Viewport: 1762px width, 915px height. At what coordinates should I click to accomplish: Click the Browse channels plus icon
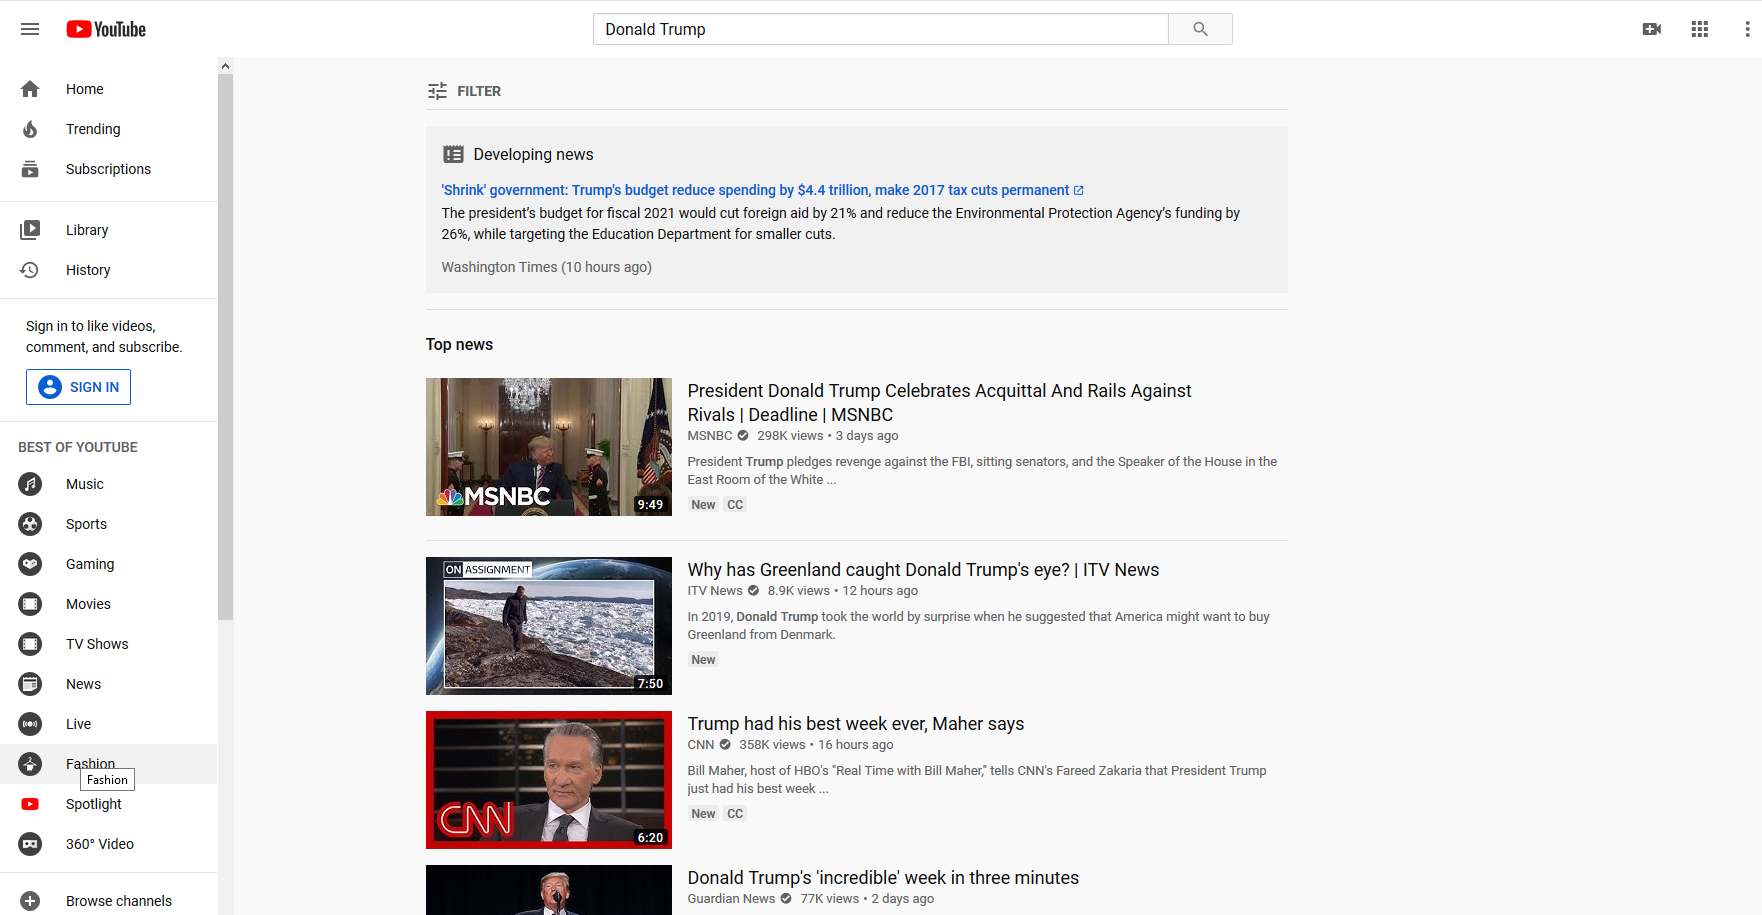click(30, 901)
